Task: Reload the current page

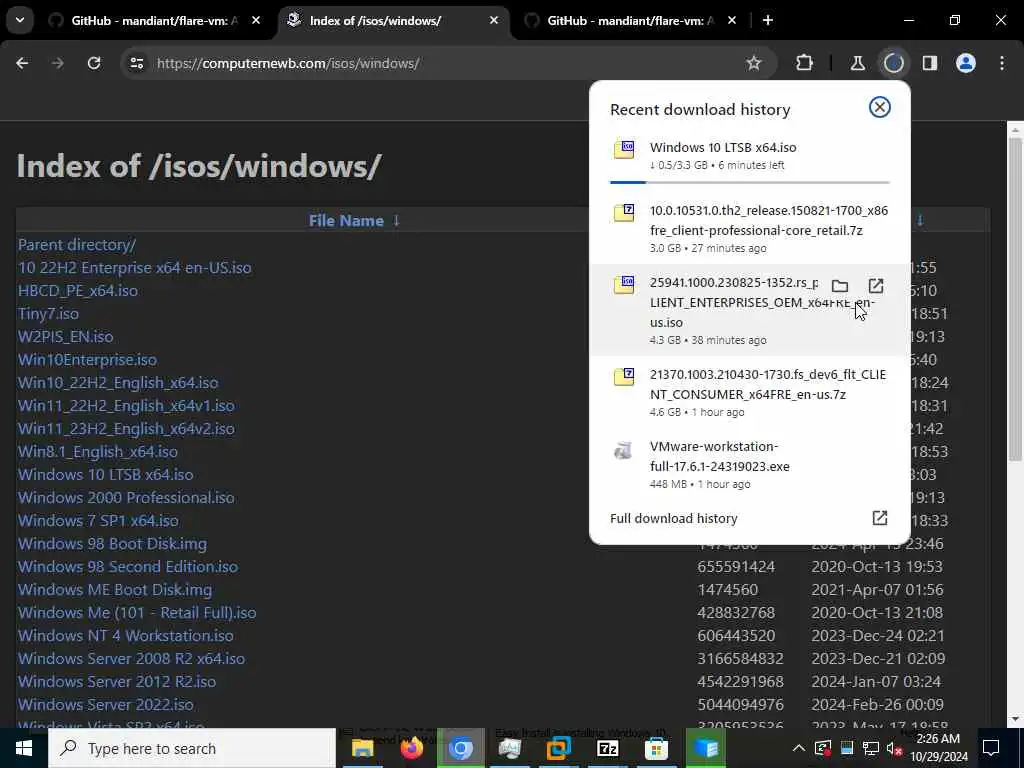Action: tap(94, 63)
